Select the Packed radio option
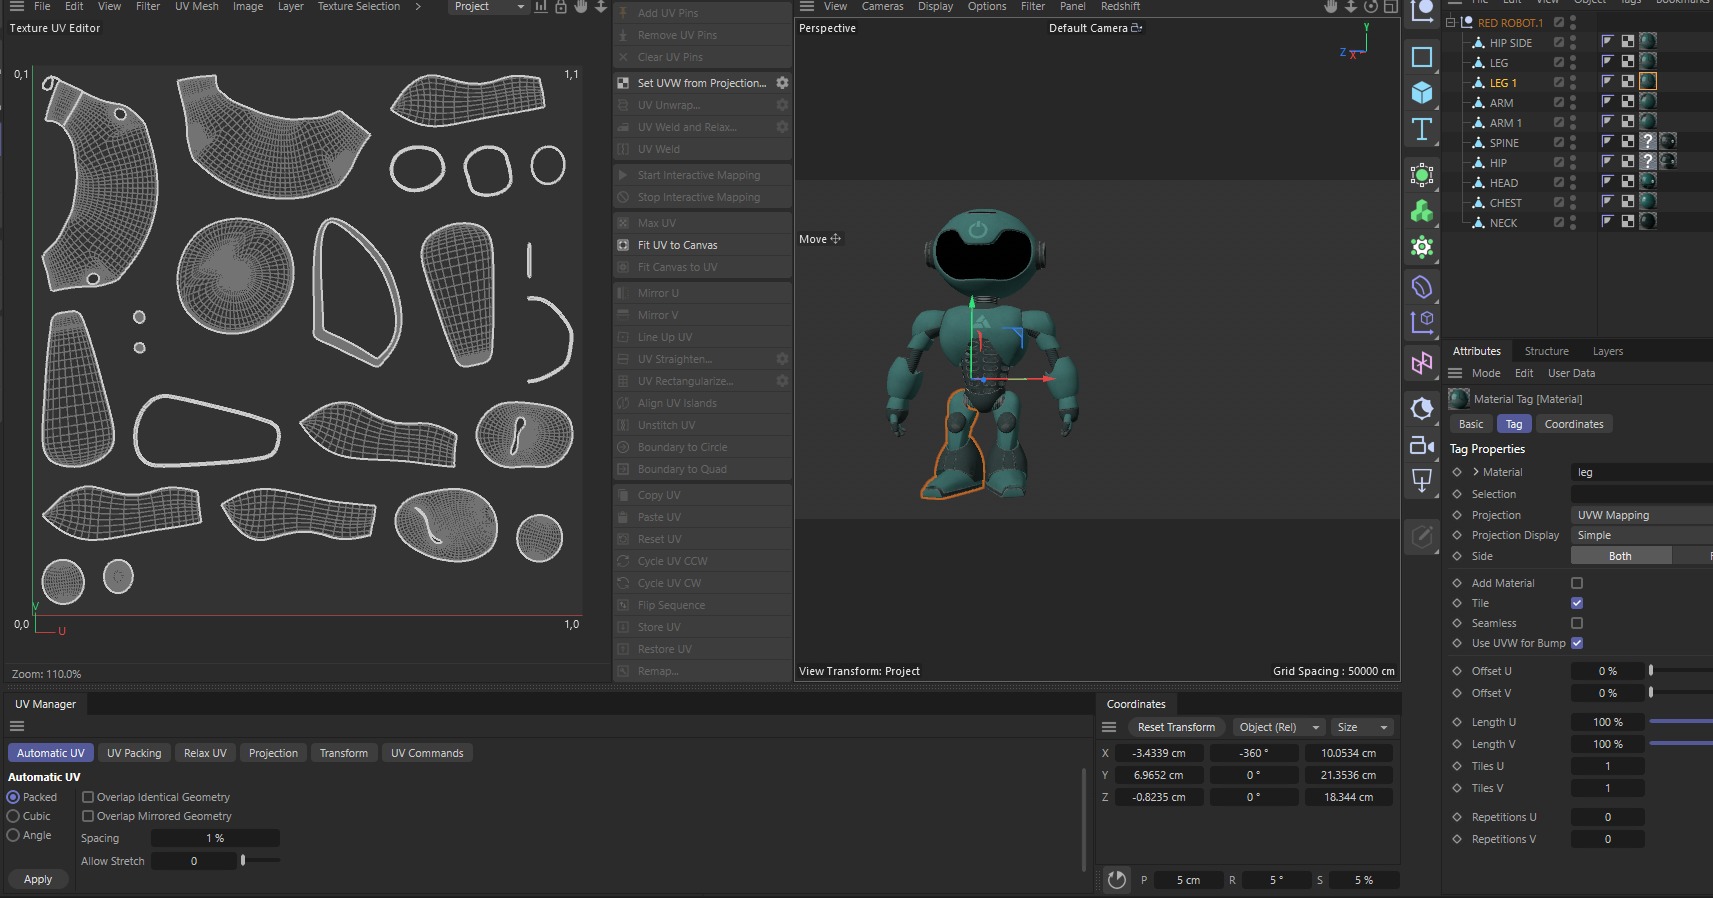 click(13, 797)
